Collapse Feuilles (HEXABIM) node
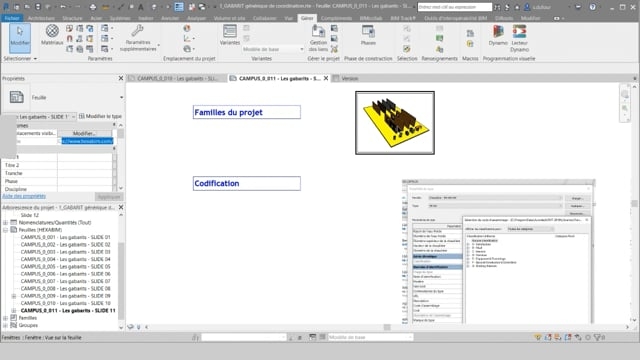Image resolution: width=640 pixels, height=360 pixels. (6, 230)
